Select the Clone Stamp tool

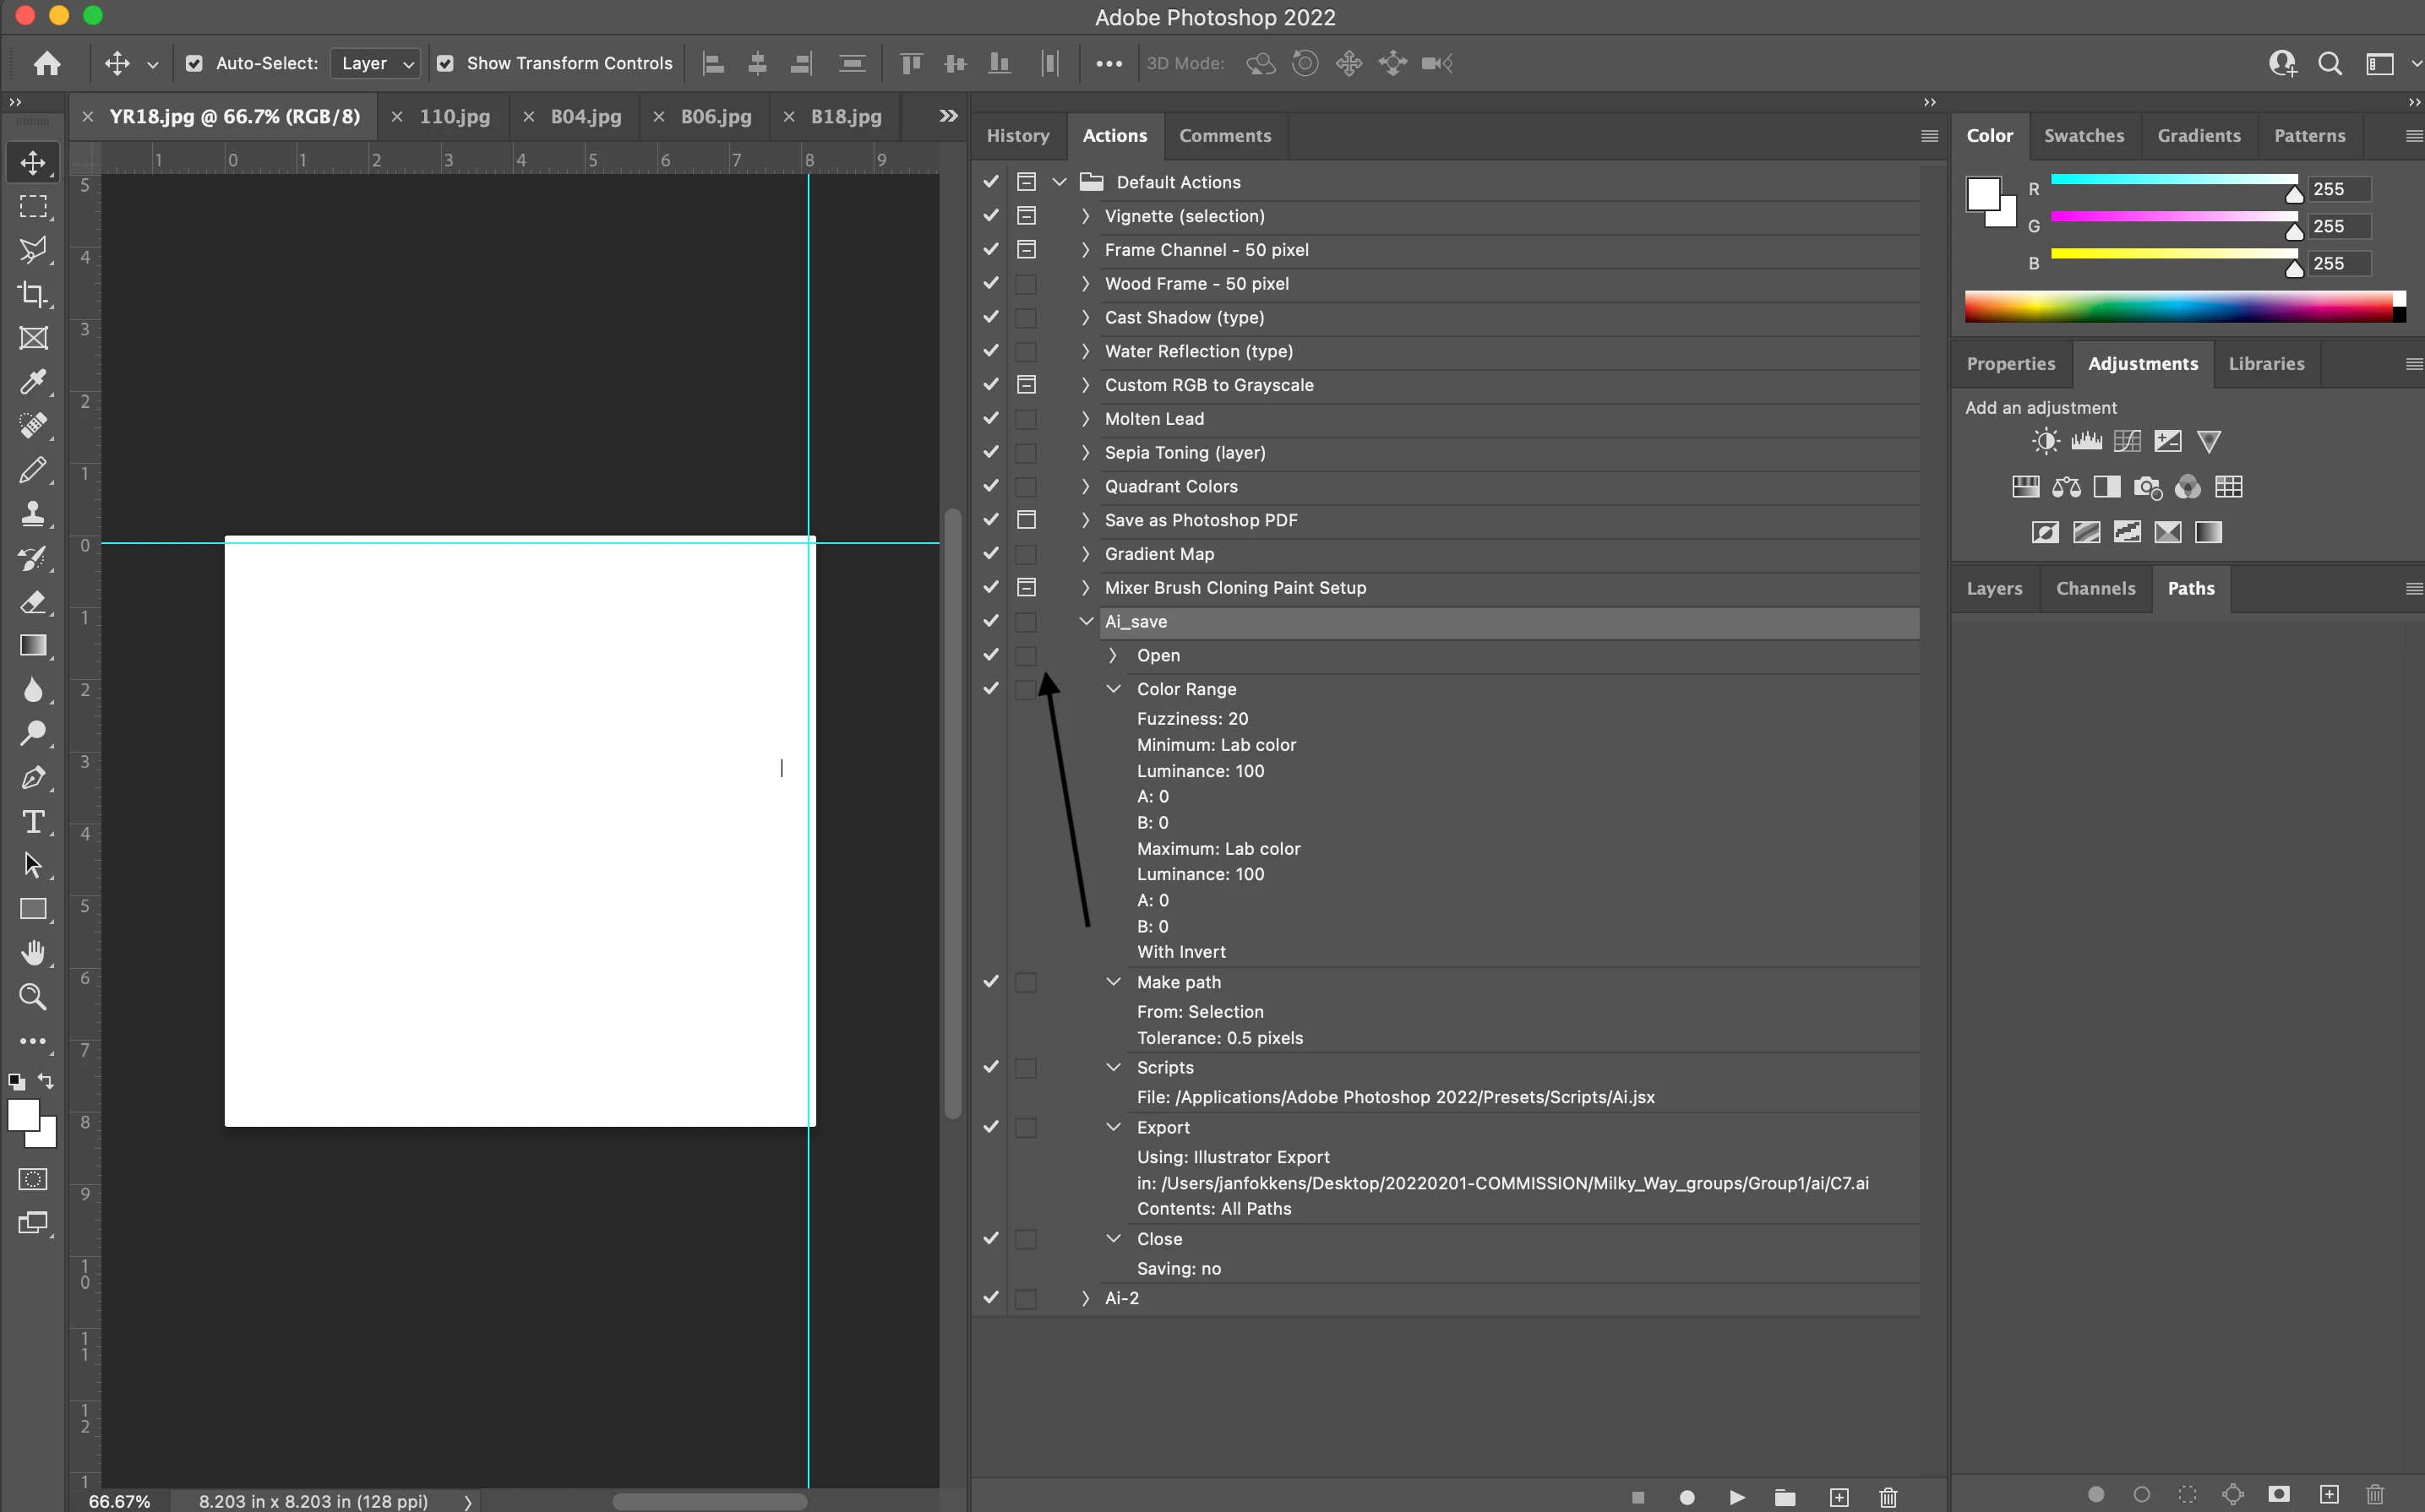(x=33, y=514)
